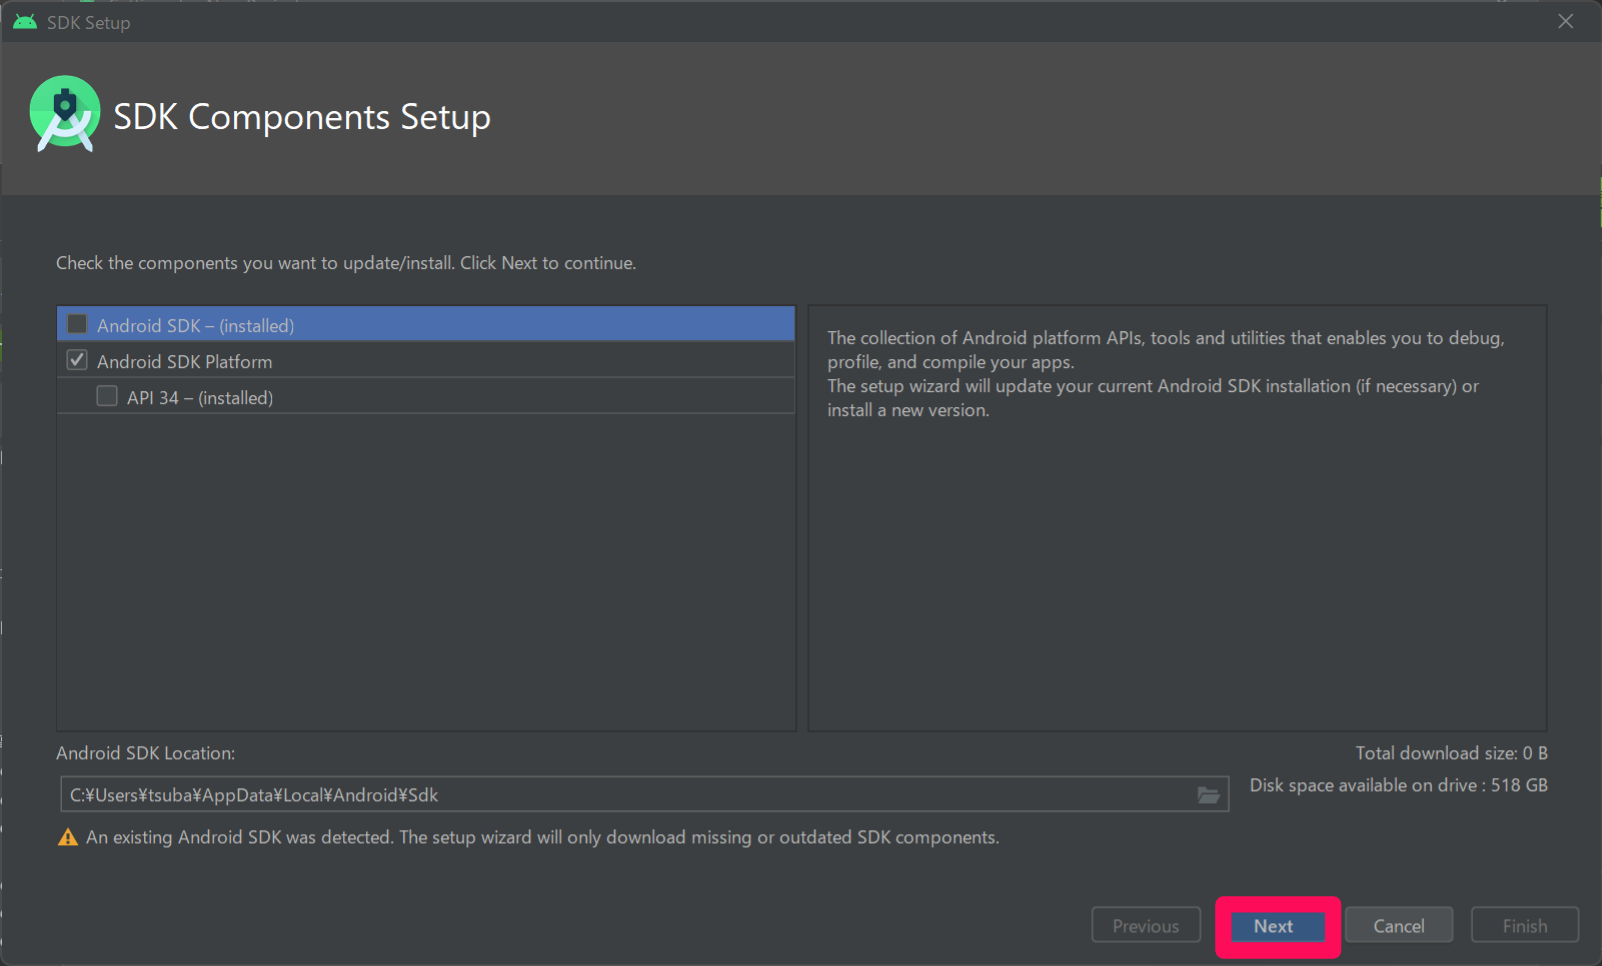Click the 'SDK Components Setup' heading
The width and height of the screenshot is (1602, 966).
coord(302,117)
